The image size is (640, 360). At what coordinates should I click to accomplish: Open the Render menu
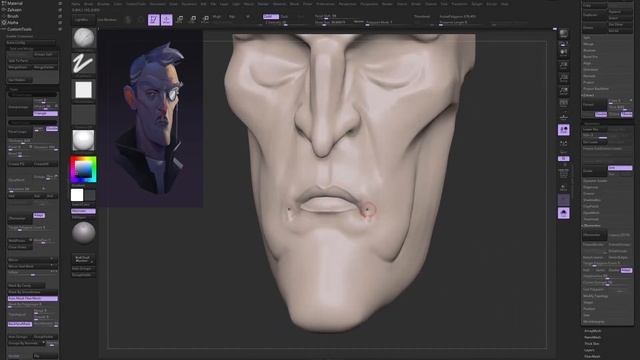pos(387,4)
